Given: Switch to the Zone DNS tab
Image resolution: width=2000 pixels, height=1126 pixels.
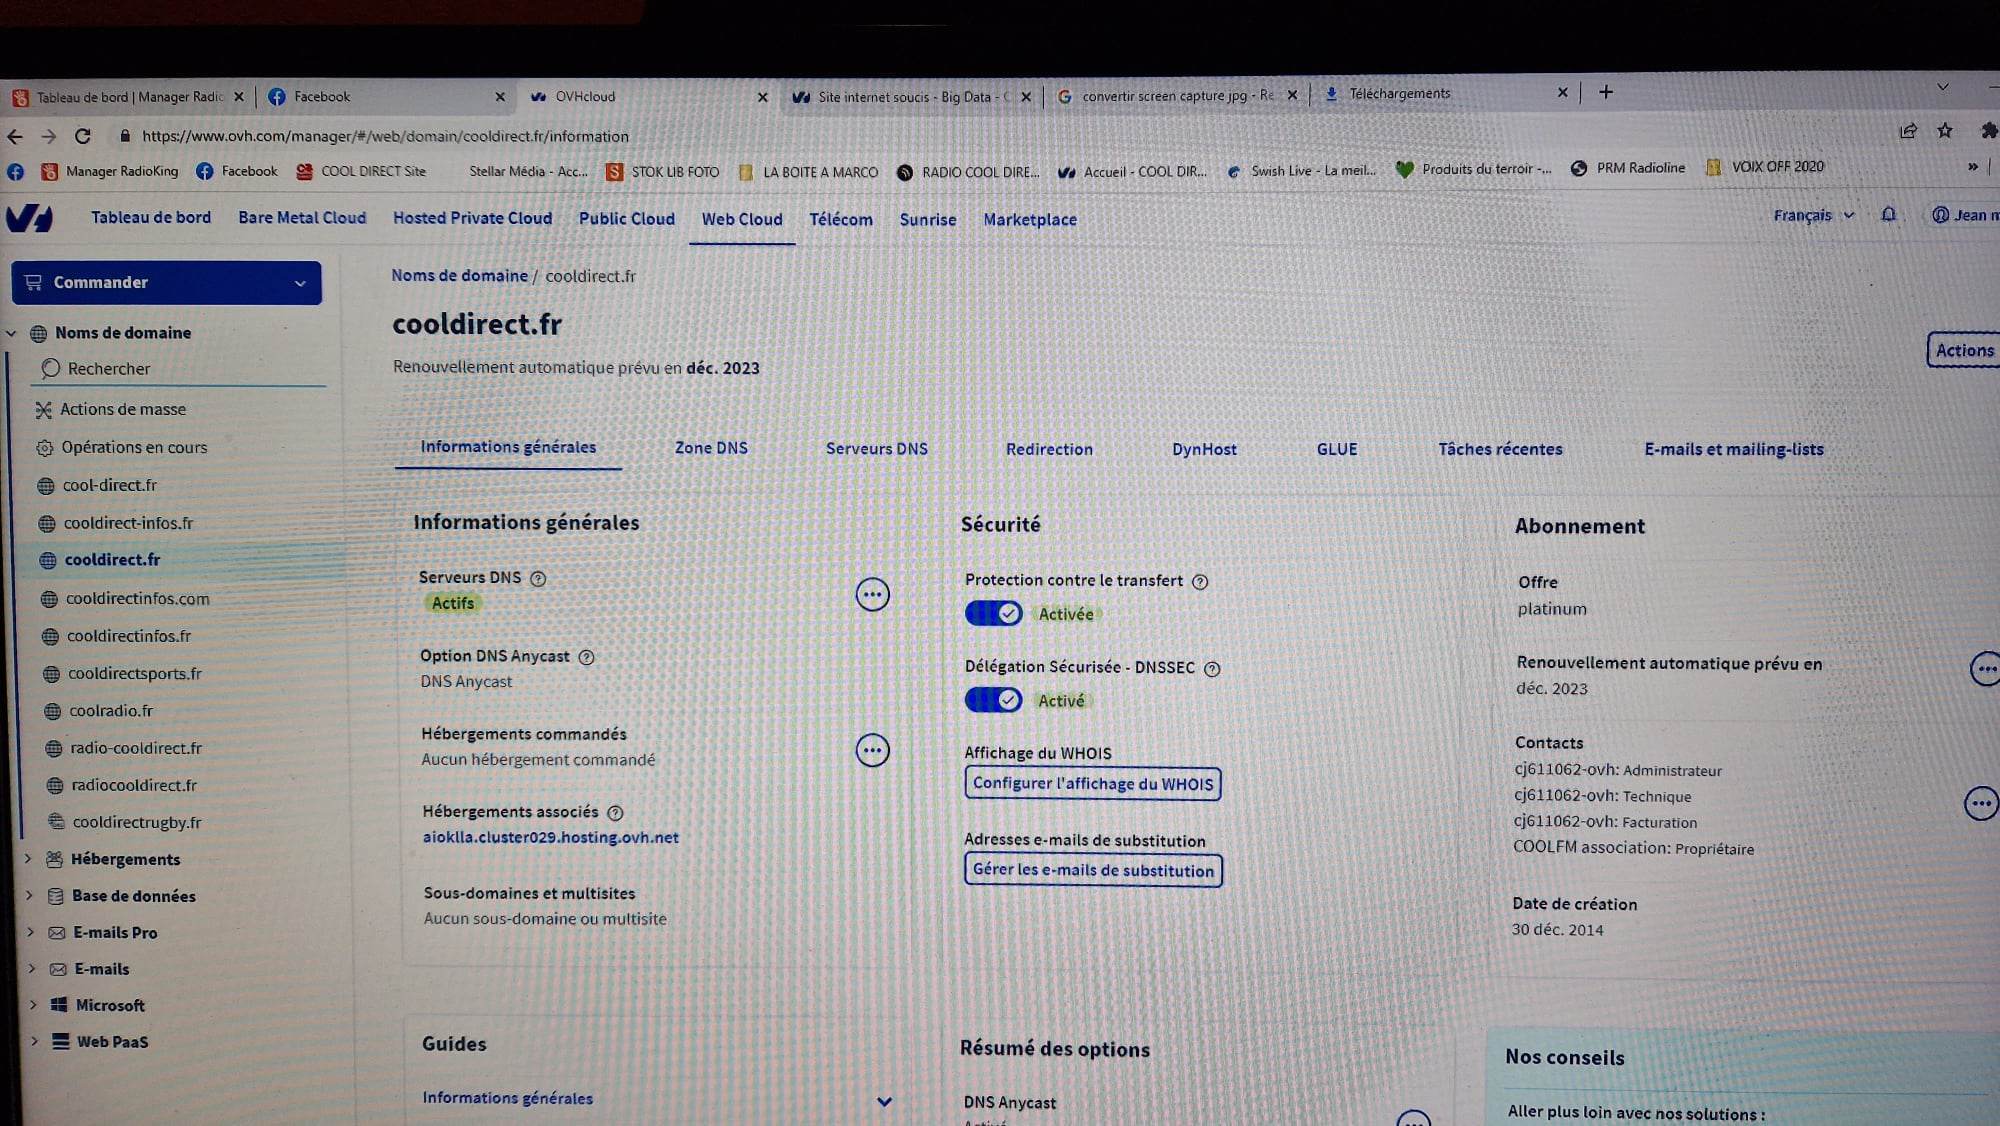Looking at the screenshot, I should tap(711, 448).
